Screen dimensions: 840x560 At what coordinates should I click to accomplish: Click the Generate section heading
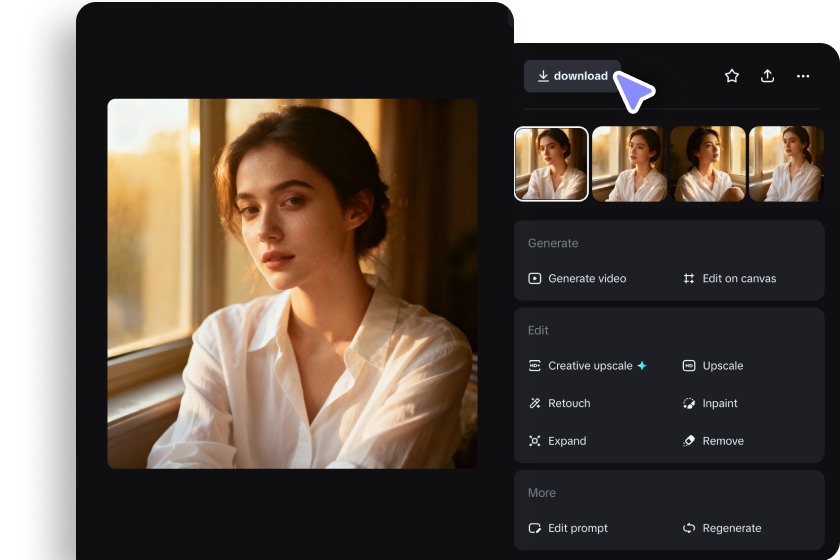[553, 243]
